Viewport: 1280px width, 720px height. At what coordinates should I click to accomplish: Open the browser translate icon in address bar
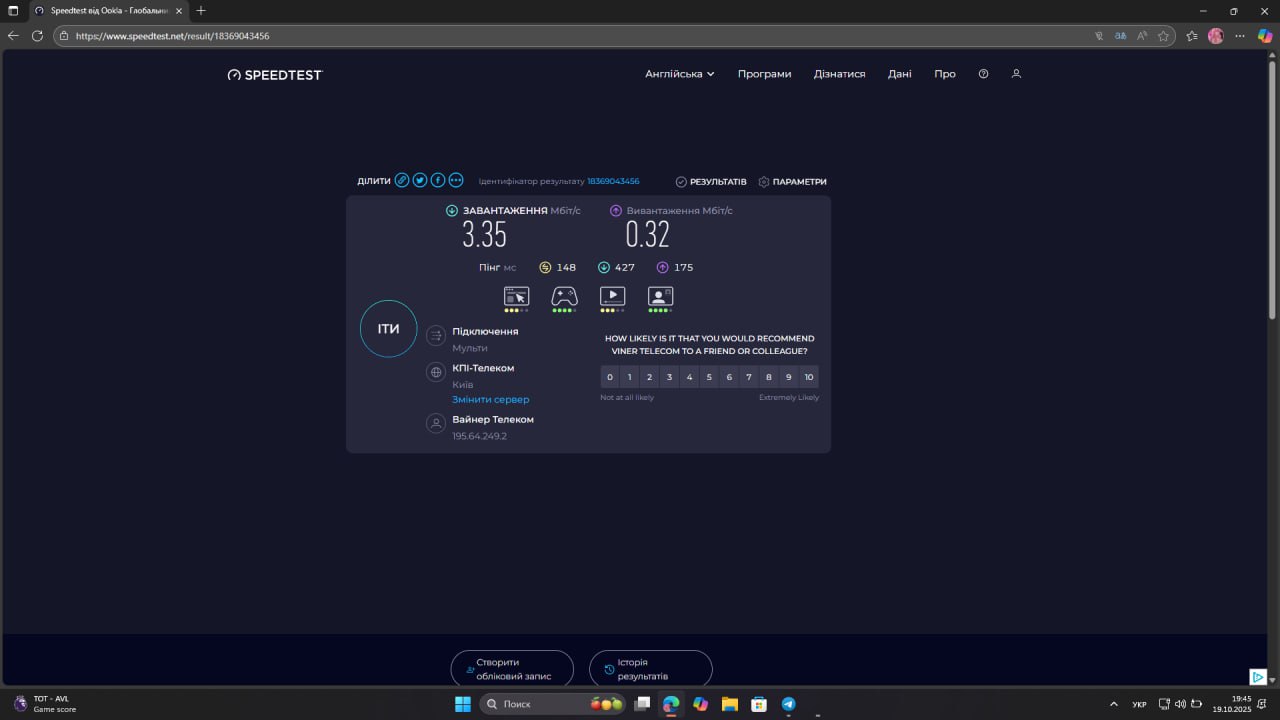[x=1120, y=35]
